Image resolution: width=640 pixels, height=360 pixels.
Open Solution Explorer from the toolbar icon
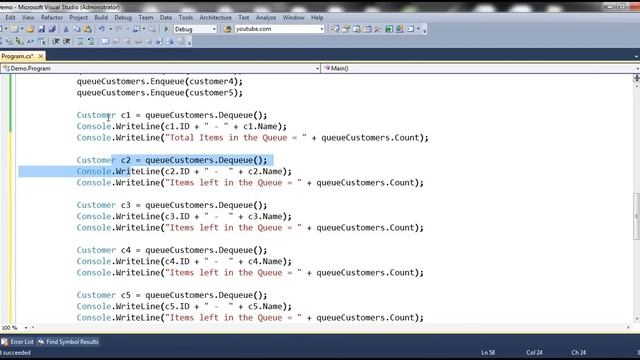334,29
